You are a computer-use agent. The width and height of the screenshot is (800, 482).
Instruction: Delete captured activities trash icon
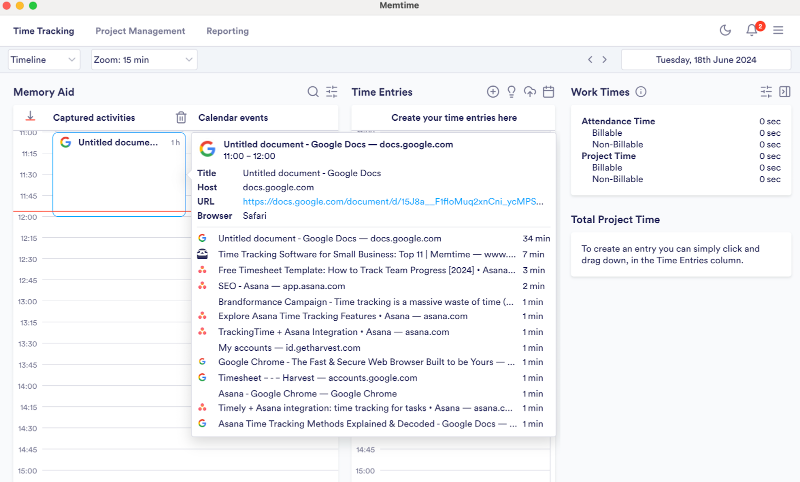(181, 117)
